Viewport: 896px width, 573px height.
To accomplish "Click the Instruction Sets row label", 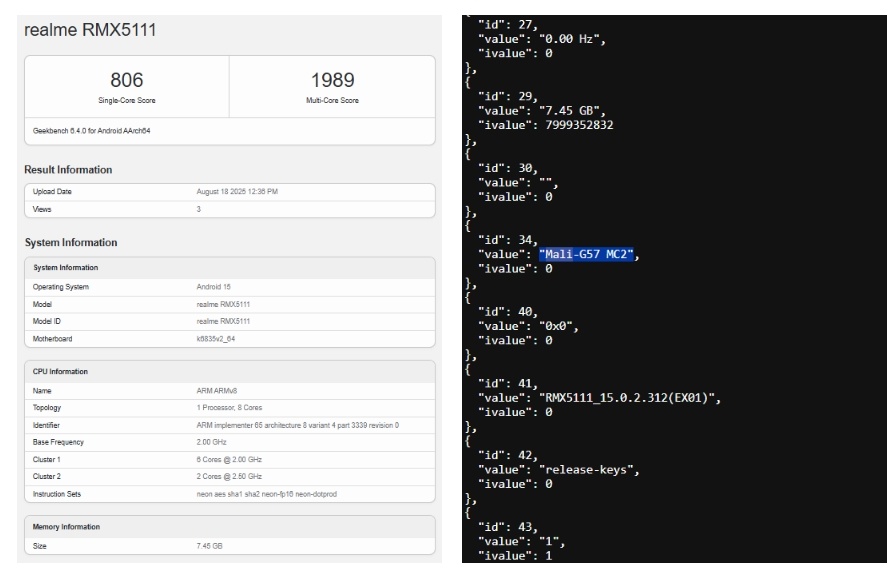I will (57, 494).
